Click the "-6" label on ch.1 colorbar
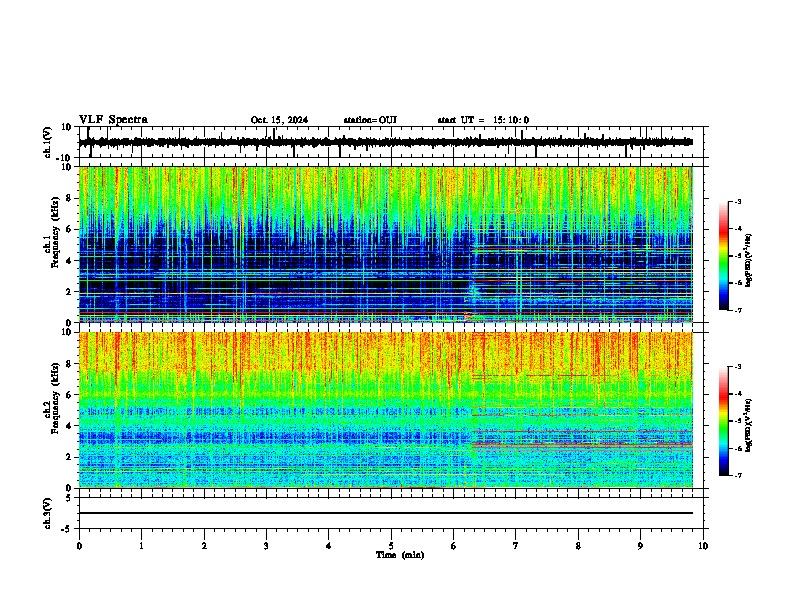 coord(738,283)
